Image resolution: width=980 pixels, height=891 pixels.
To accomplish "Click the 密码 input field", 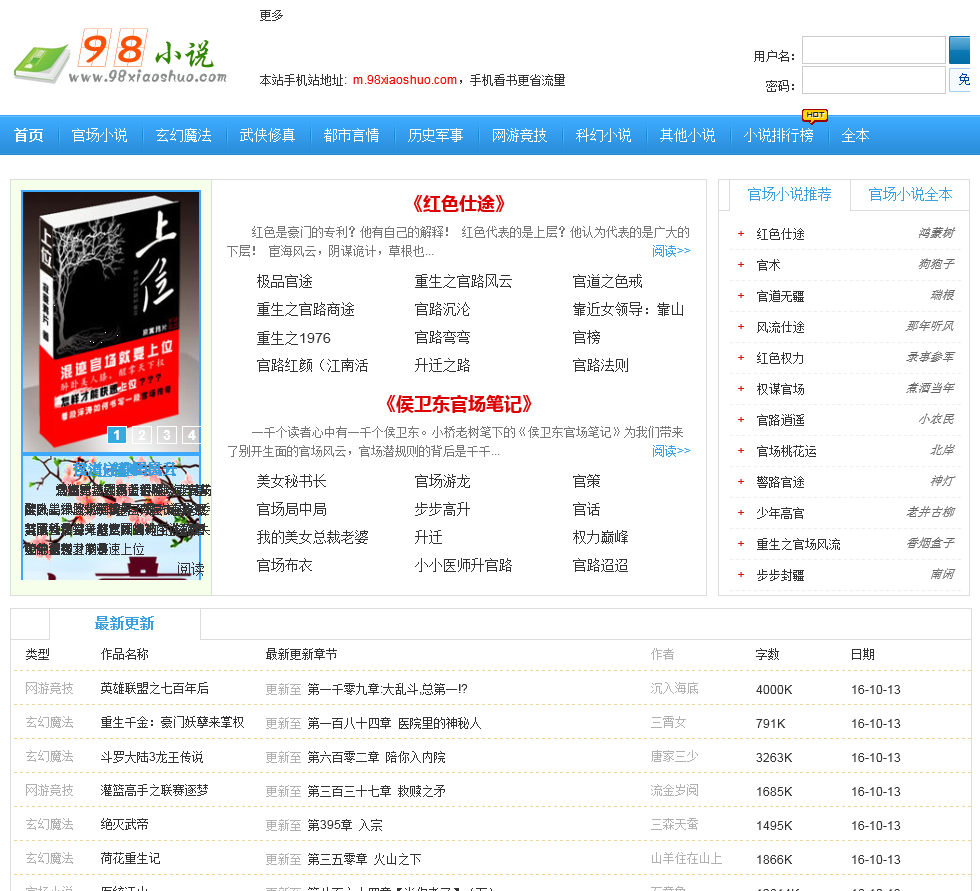I will [x=873, y=80].
